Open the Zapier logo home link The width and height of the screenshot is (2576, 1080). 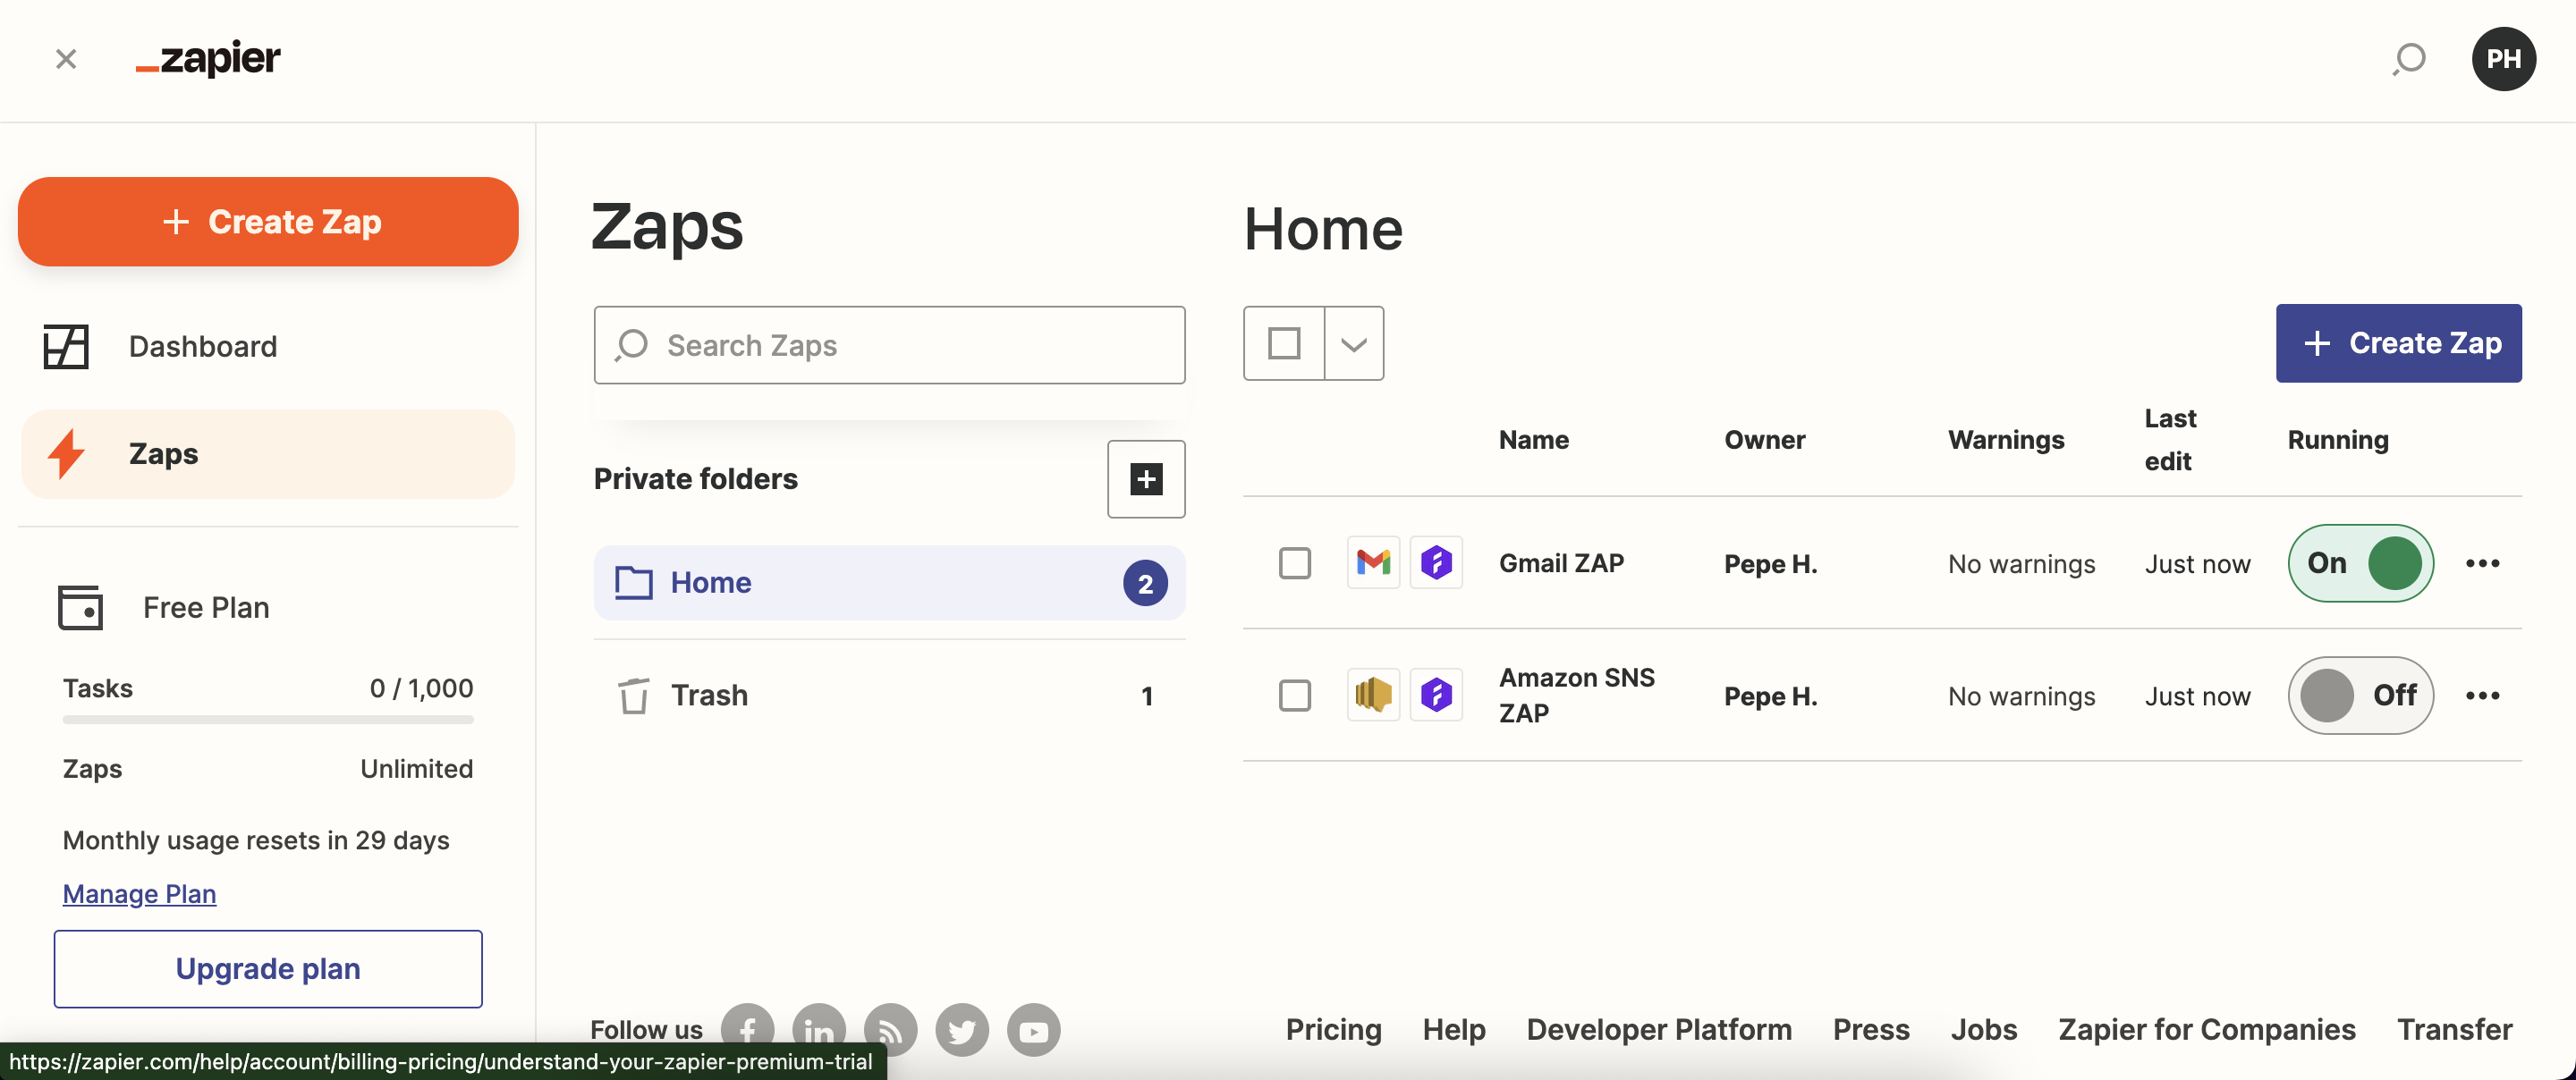(x=208, y=58)
